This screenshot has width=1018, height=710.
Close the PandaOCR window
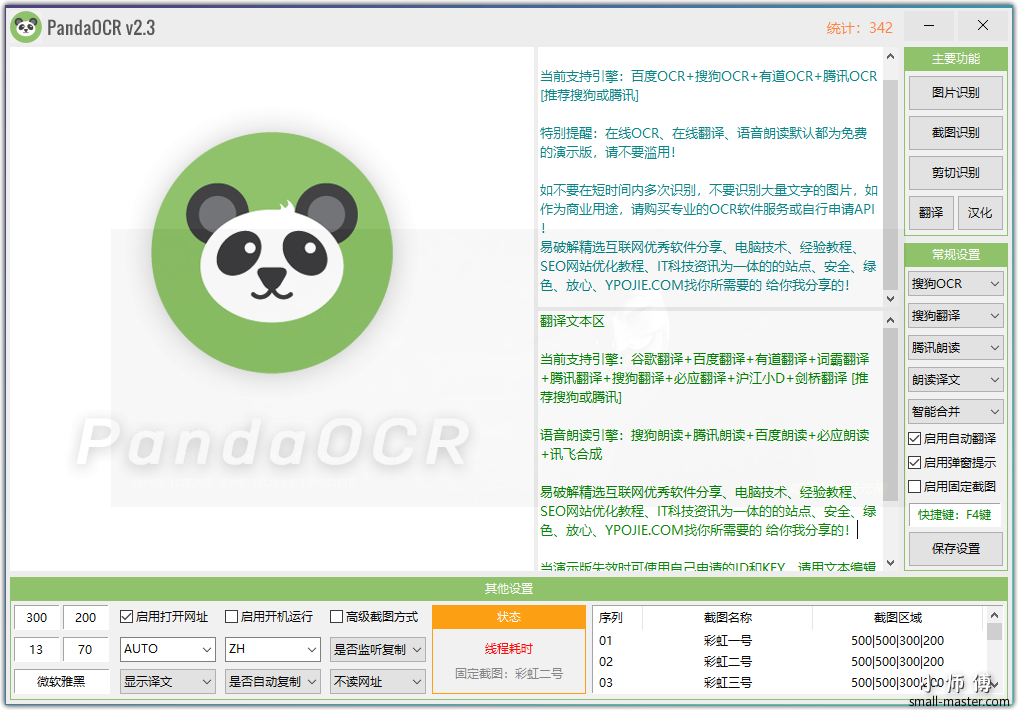(983, 26)
